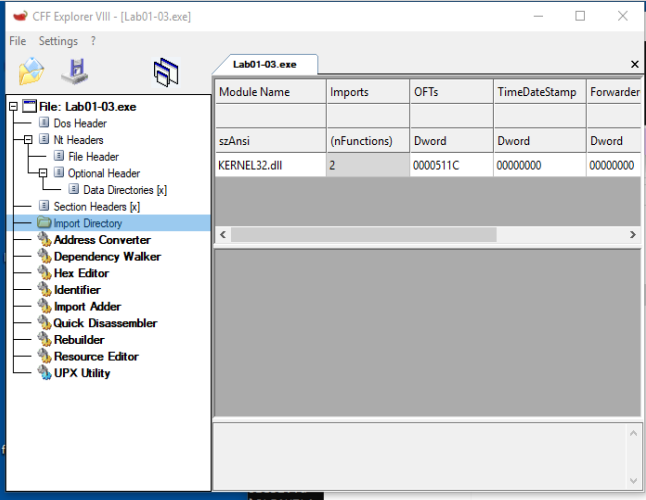The image size is (646, 500).
Task: Click the Import Directory folder icon
Action: pos(44,223)
